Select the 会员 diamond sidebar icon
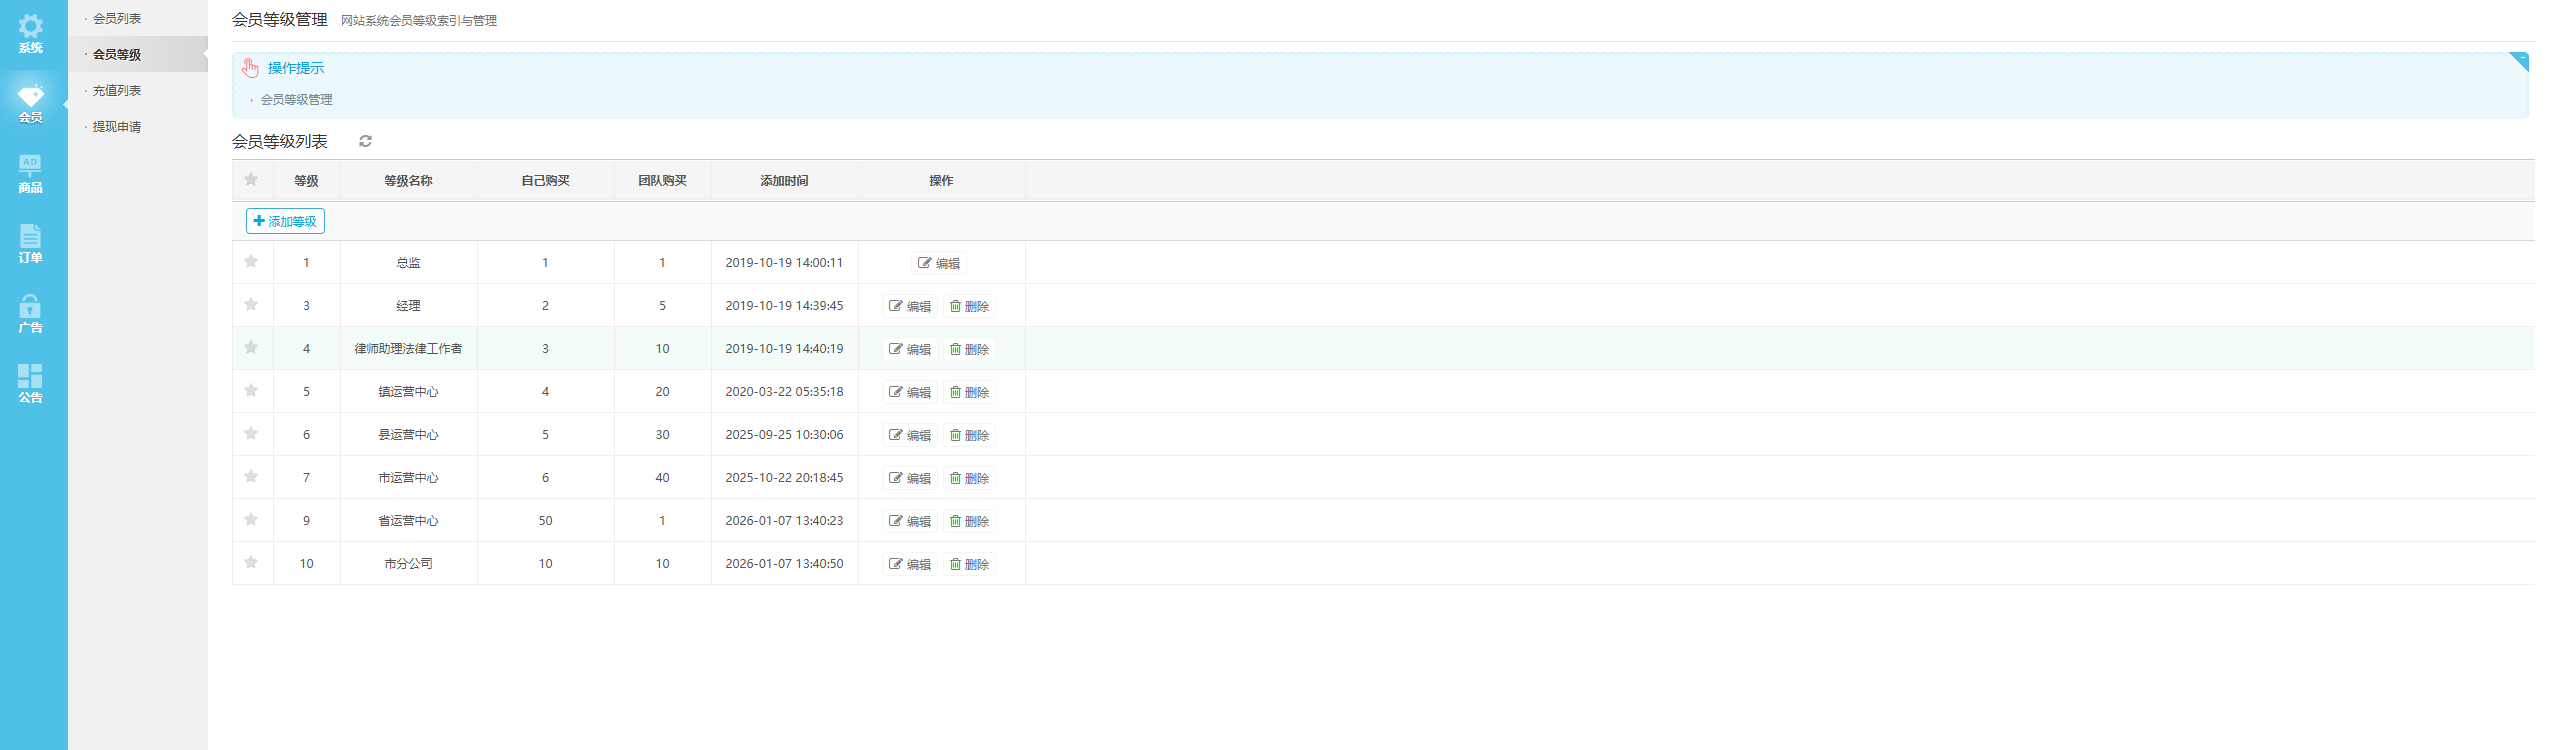 (31, 97)
